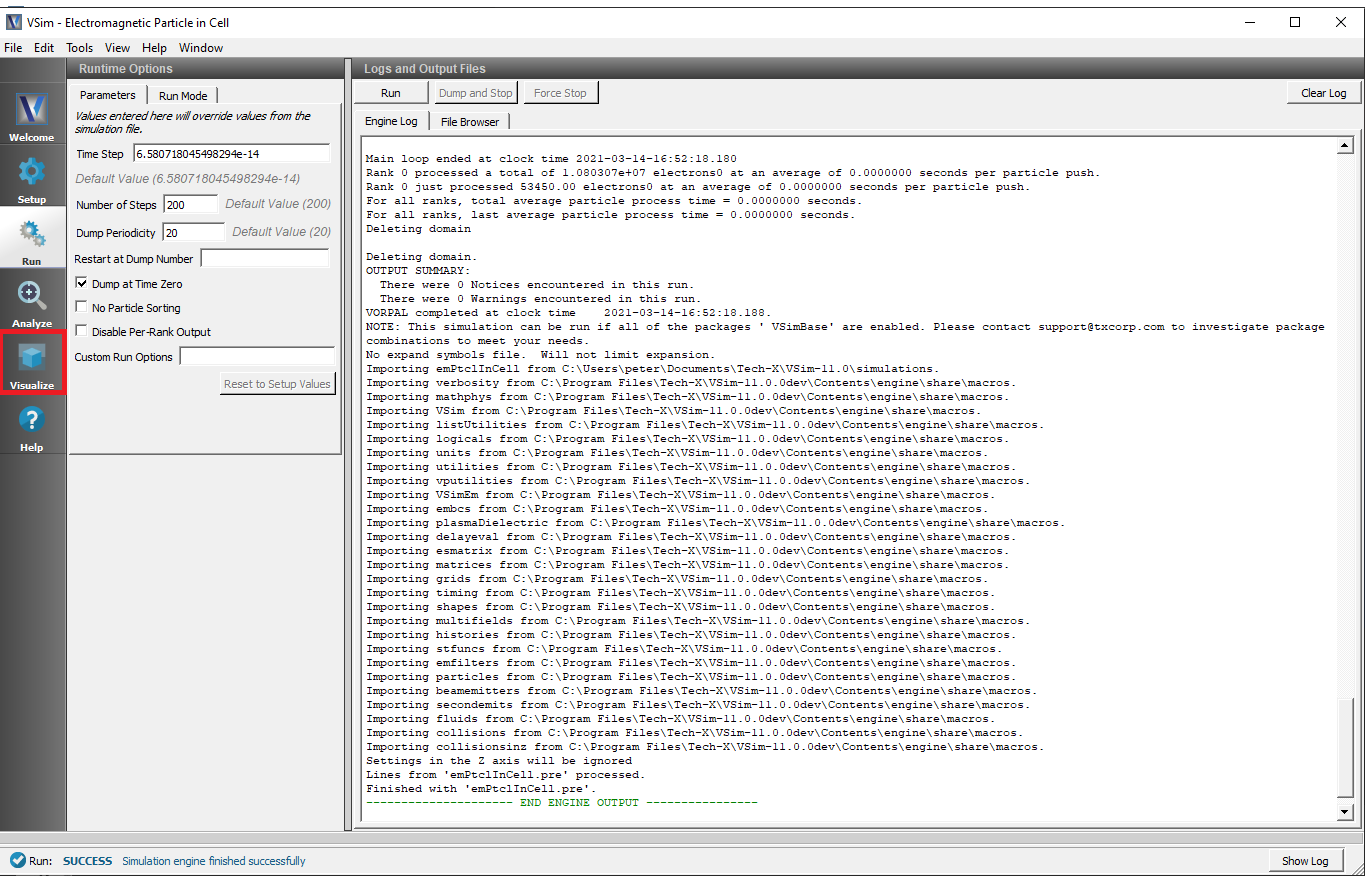Switch to the Run Mode tab
Screen dimensions: 1365x876
coord(183,96)
